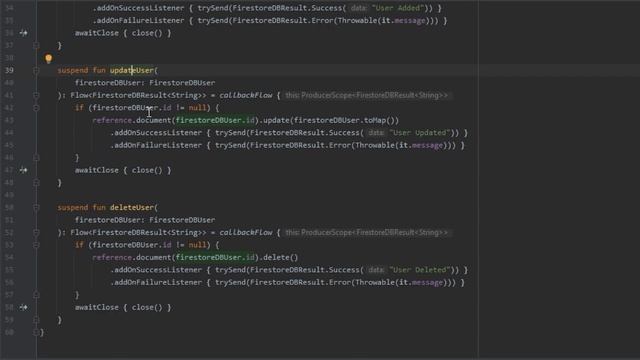
Task: Click awaitClose on line 58
Action: (97, 307)
